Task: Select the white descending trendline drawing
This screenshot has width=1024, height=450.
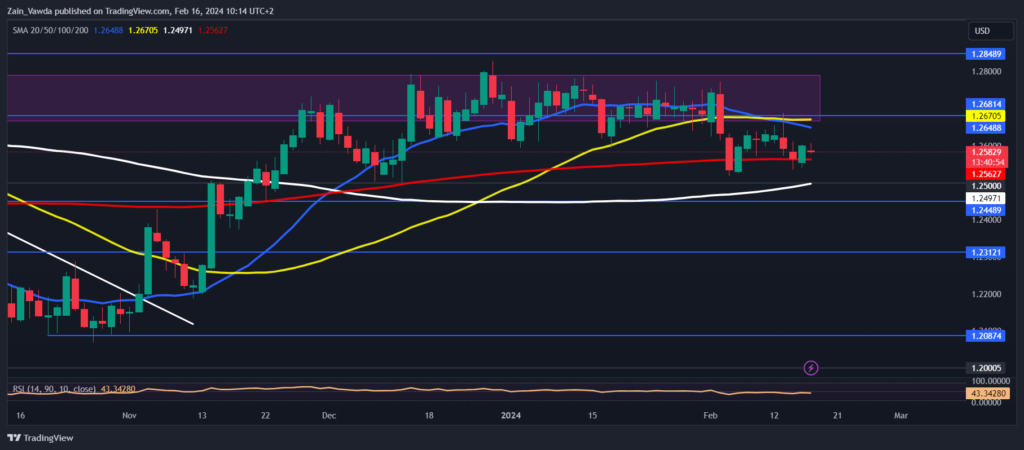Action: tap(100, 279)
